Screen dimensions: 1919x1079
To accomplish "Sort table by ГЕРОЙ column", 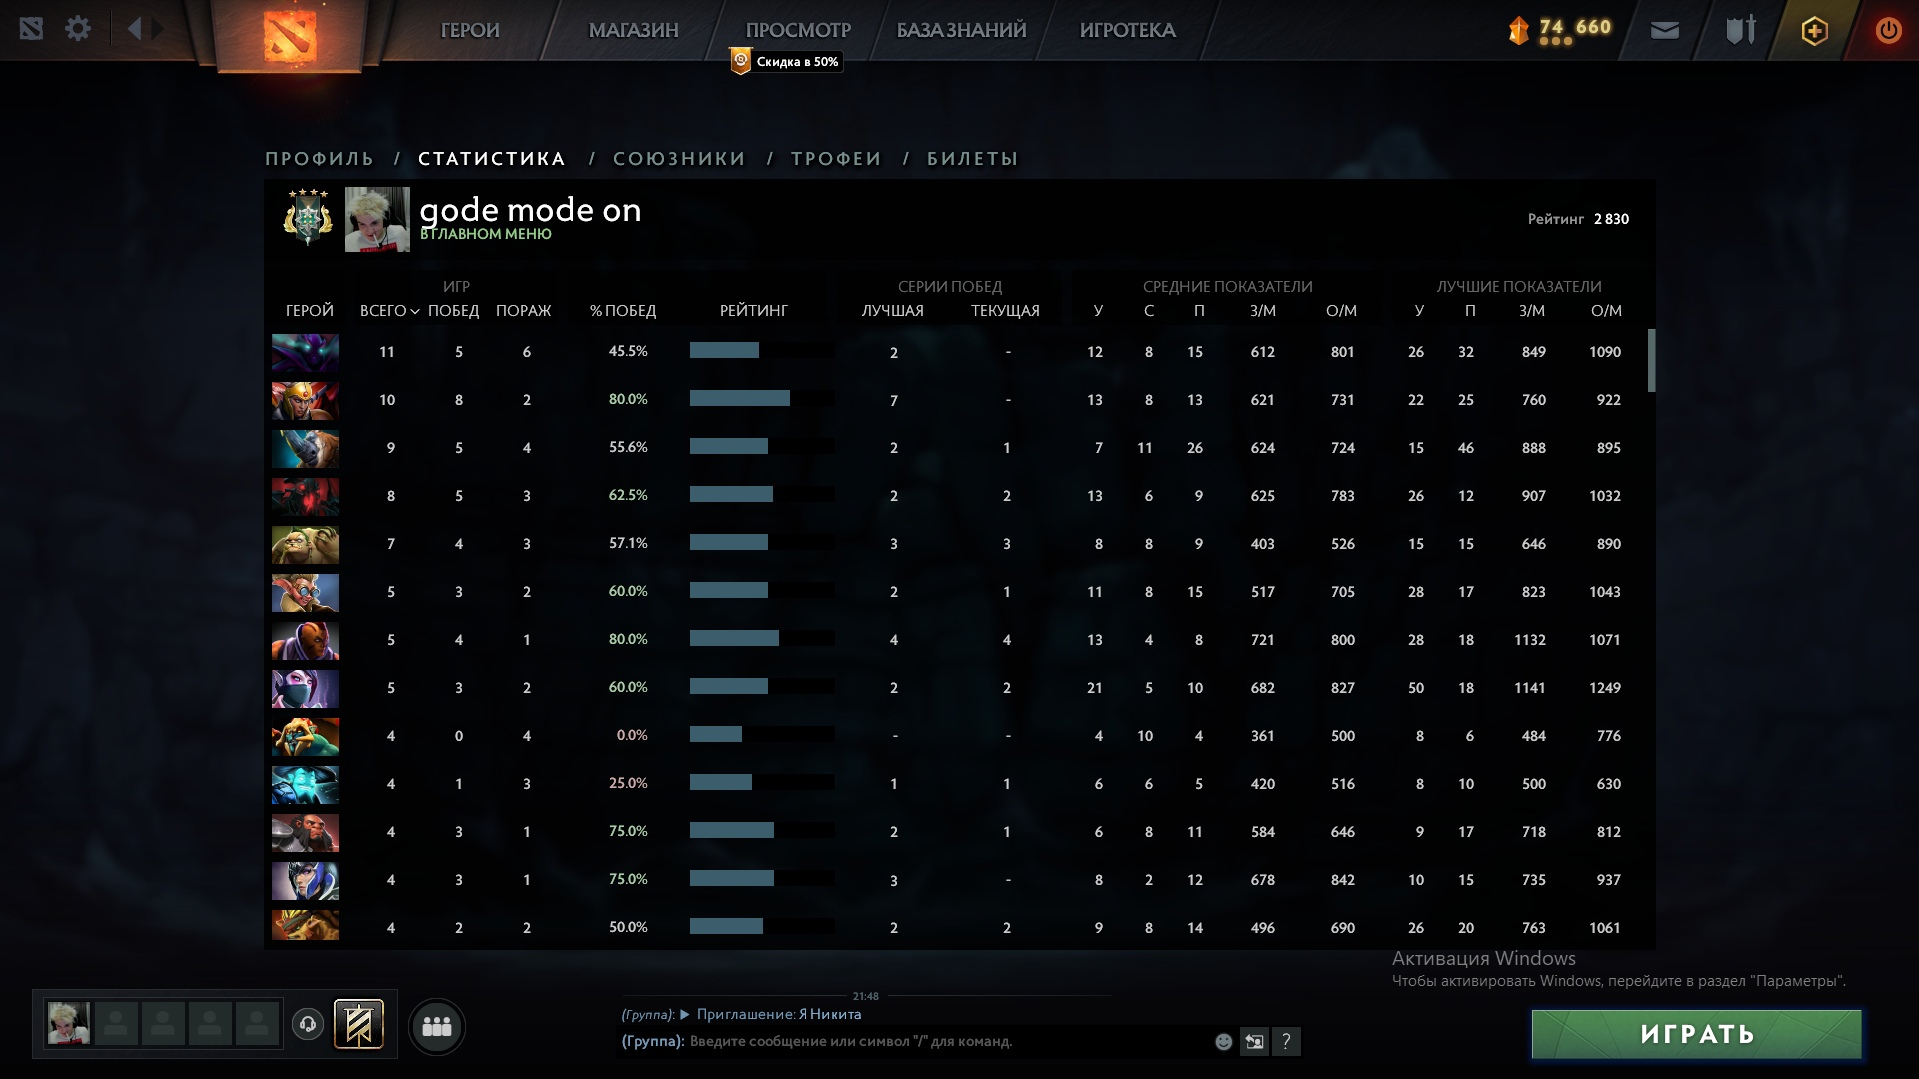I will pos(310,311).
